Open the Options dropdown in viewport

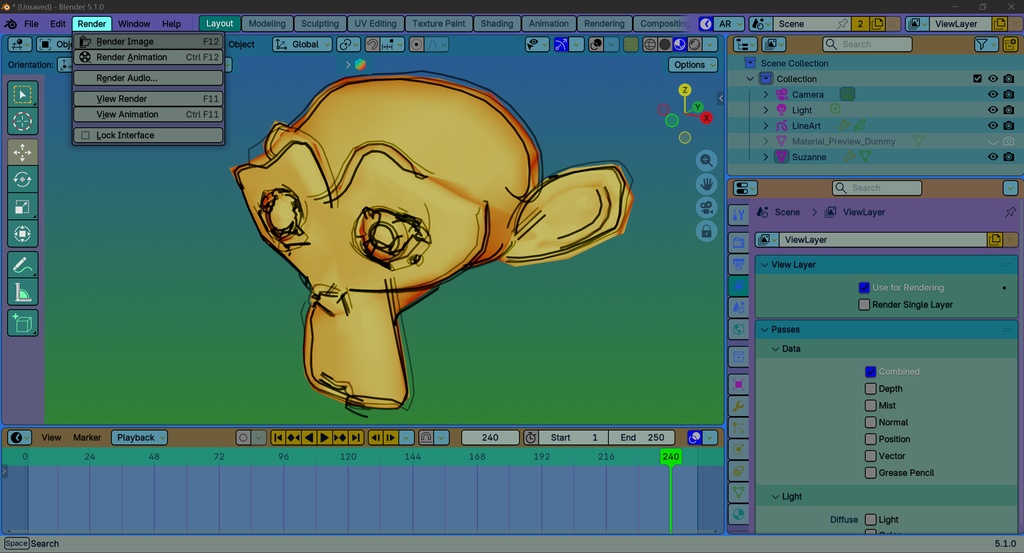tap(693, 65)
